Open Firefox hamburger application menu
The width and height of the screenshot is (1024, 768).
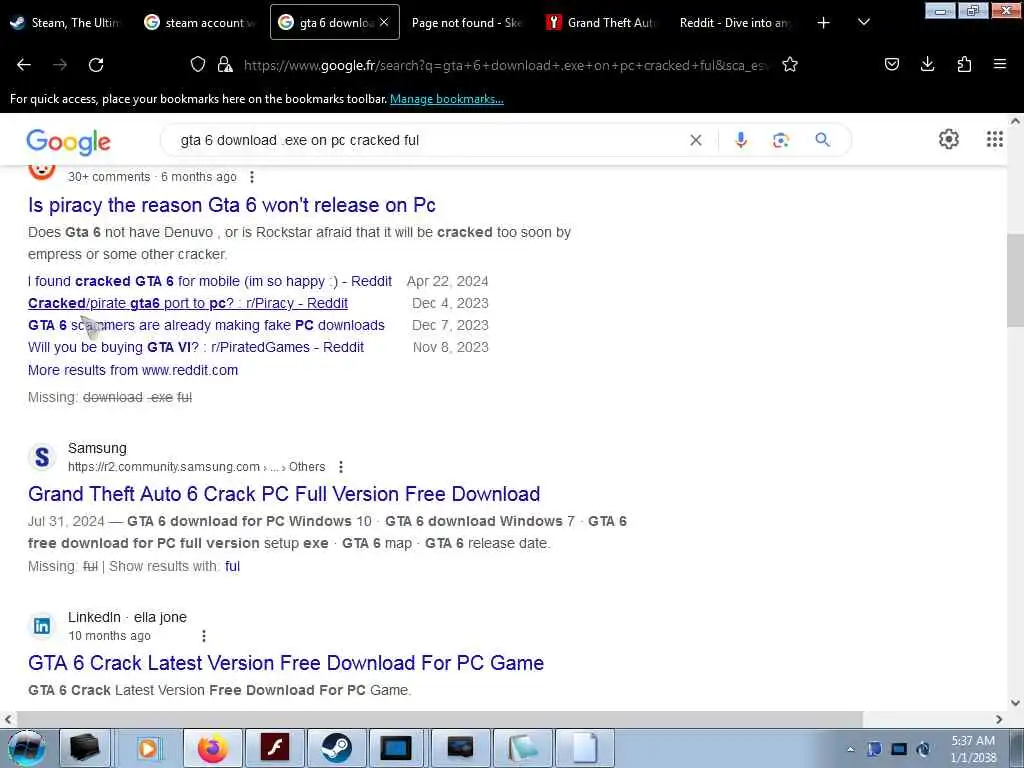[x=1000, y=64]
